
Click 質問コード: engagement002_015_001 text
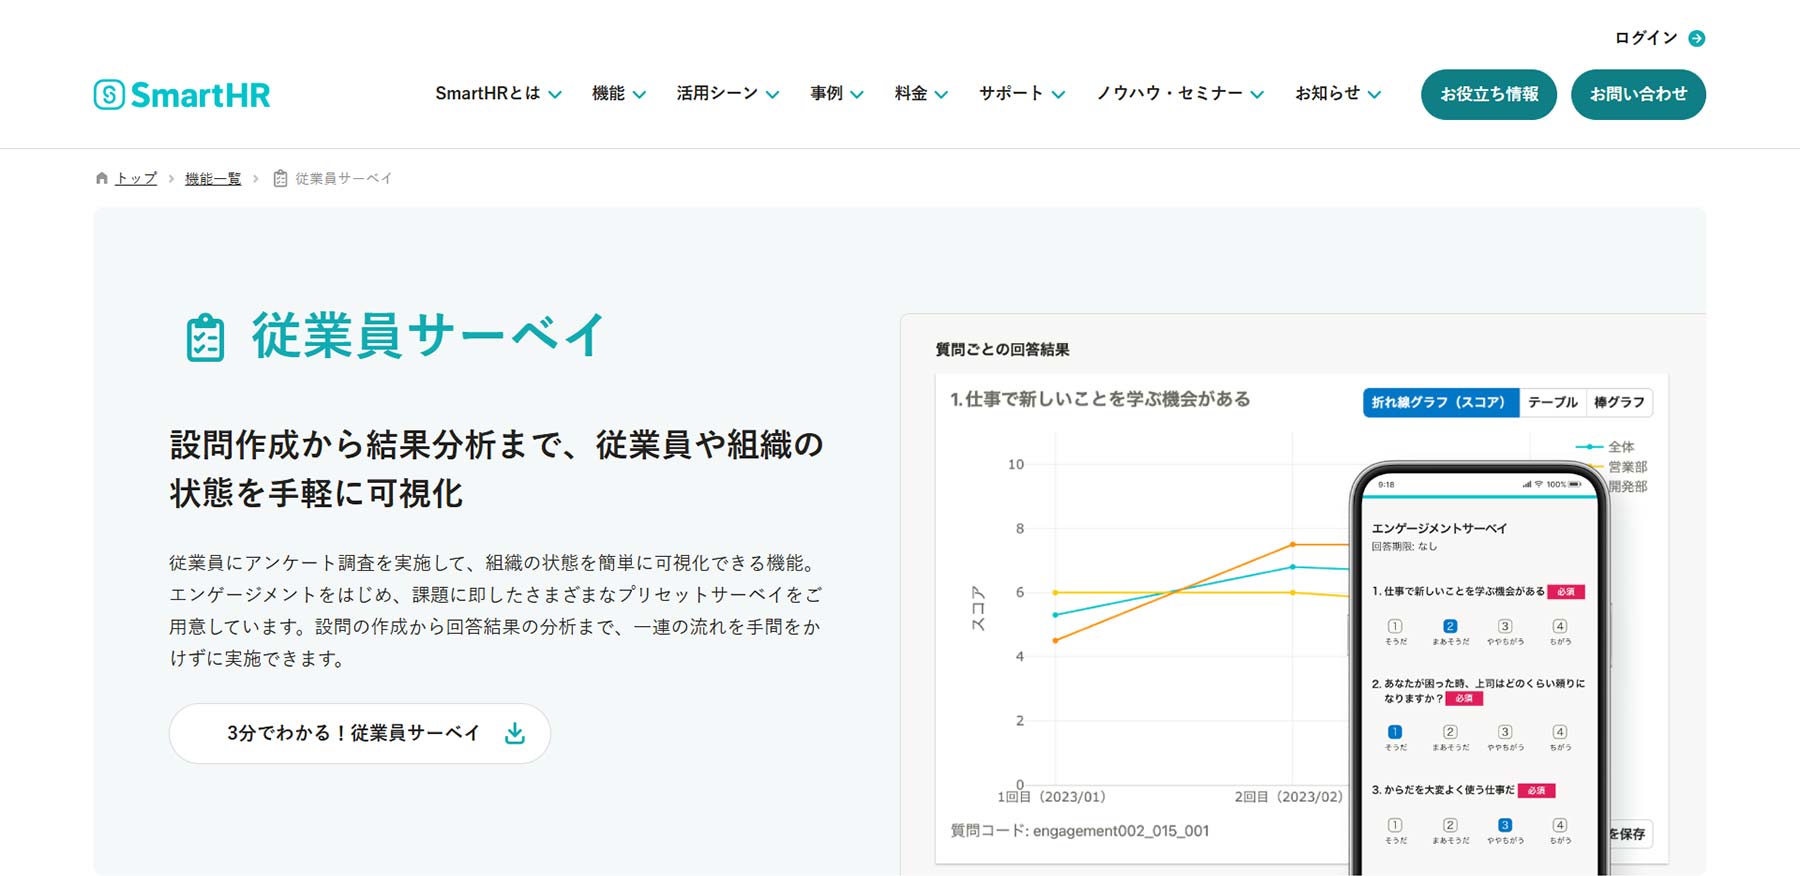coord(1079,831)
